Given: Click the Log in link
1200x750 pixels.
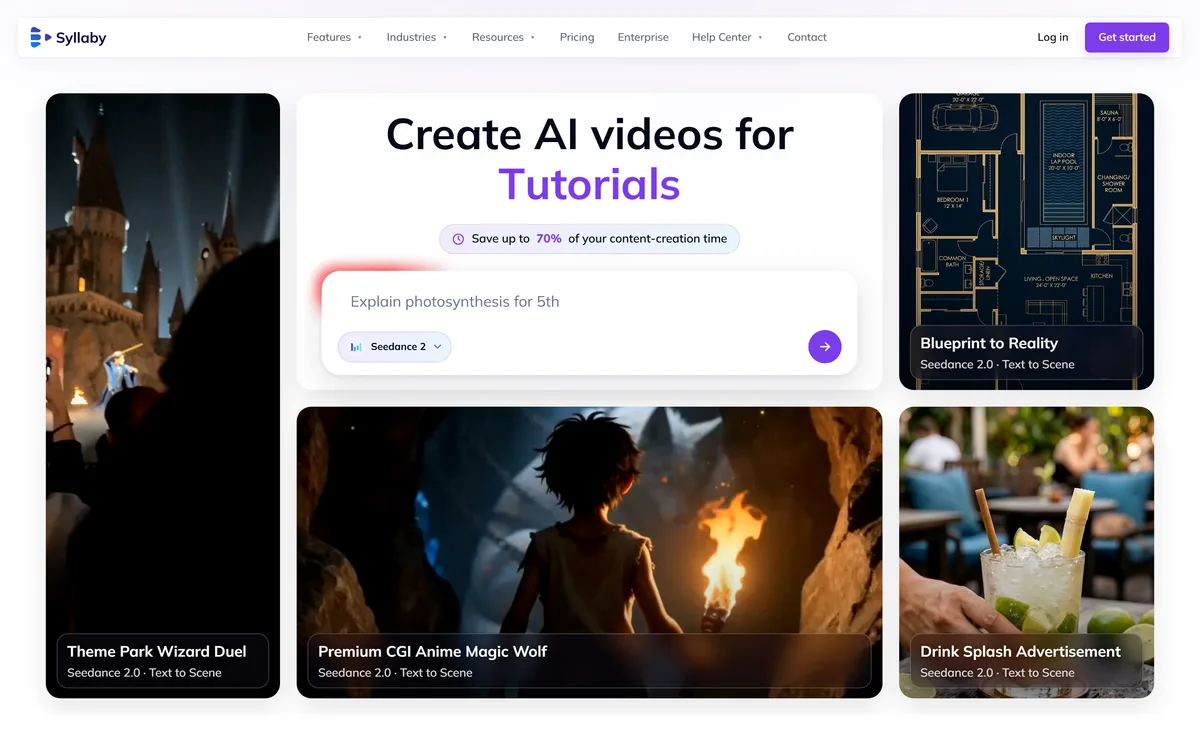Looking at the screenshot, I should [x=1053, y=37].
